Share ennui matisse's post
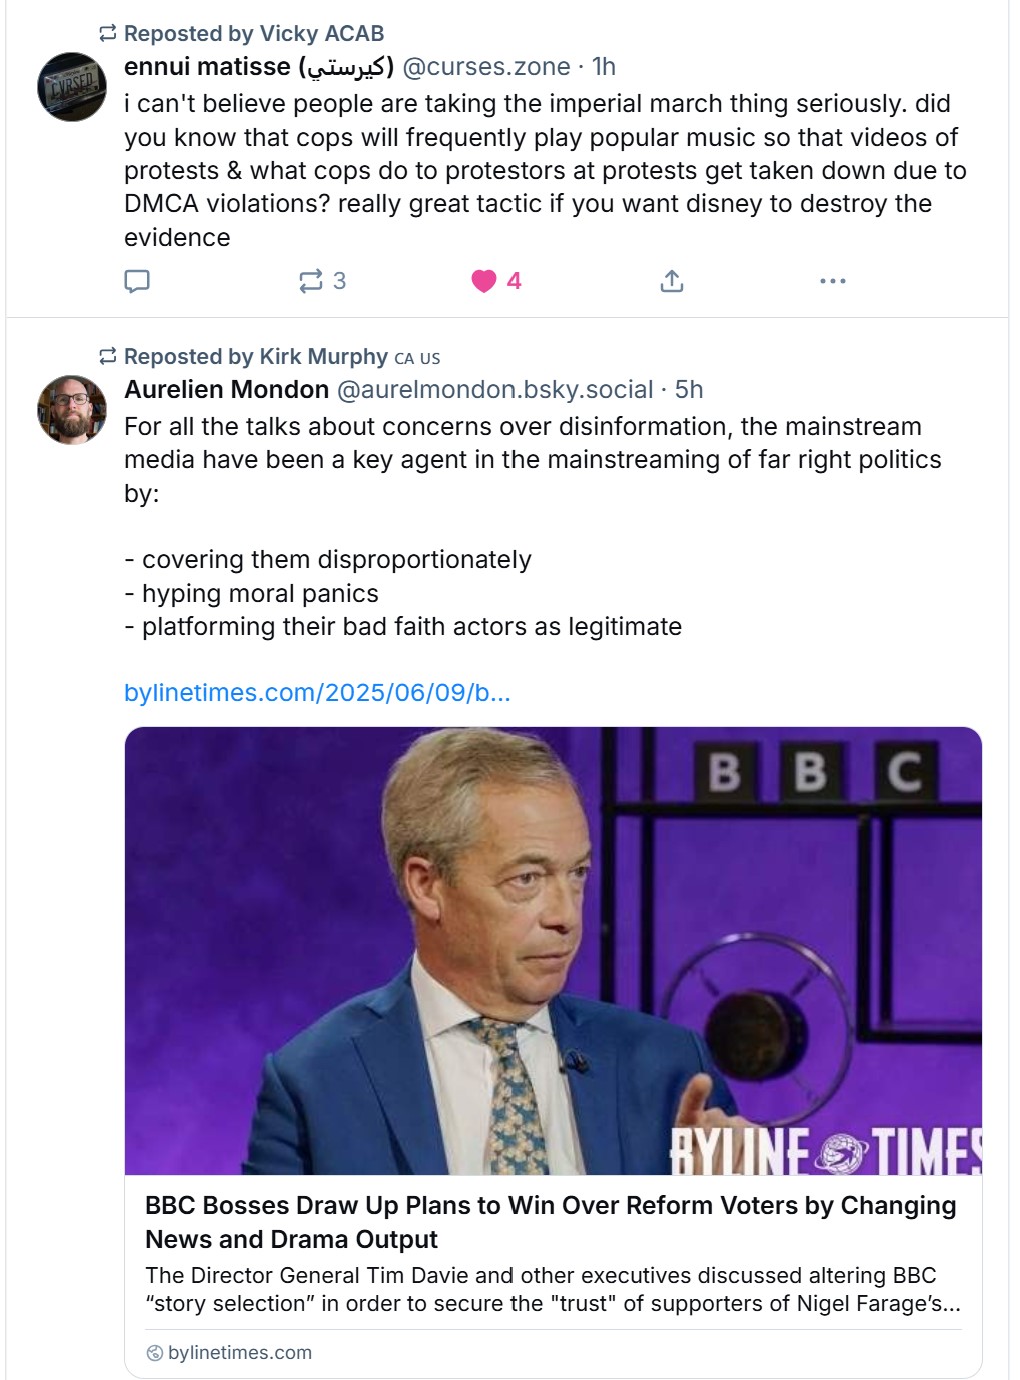The width and height of the screenshot is (1020, 1380). coord(672,281)
